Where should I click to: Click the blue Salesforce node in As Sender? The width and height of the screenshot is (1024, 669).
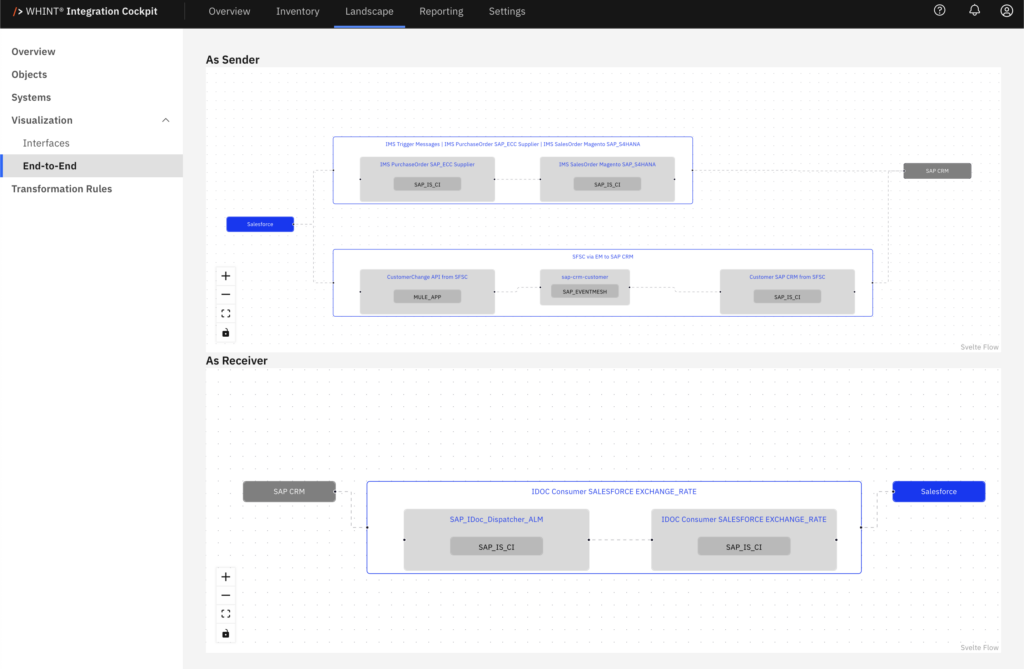click(260, 224)
